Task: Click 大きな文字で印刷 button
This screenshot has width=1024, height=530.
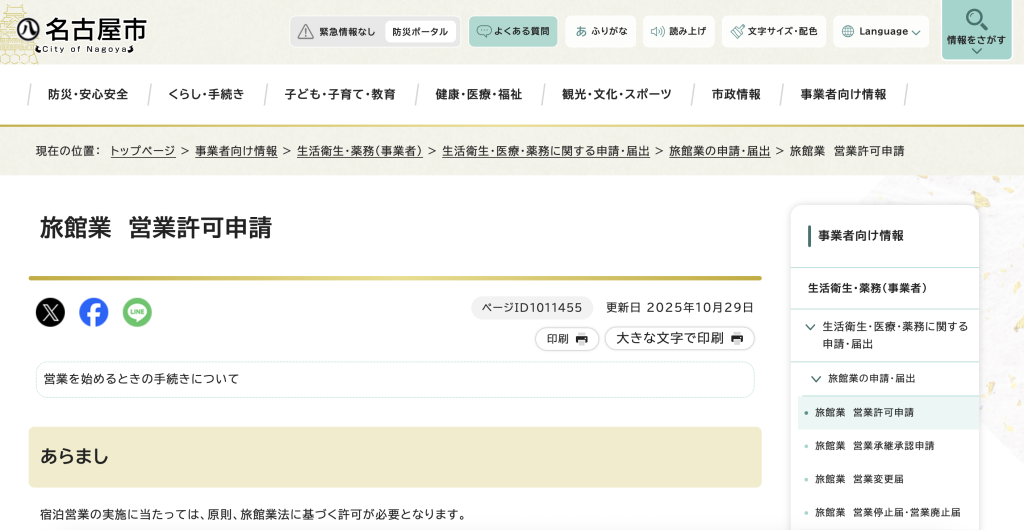Action: point(679,339)
